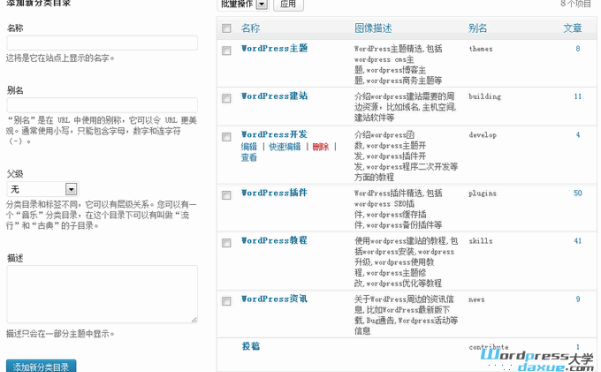Check the WordPress插件 row checkbox
The width and height of the screenshot is (601, 372).
(227, 195)
